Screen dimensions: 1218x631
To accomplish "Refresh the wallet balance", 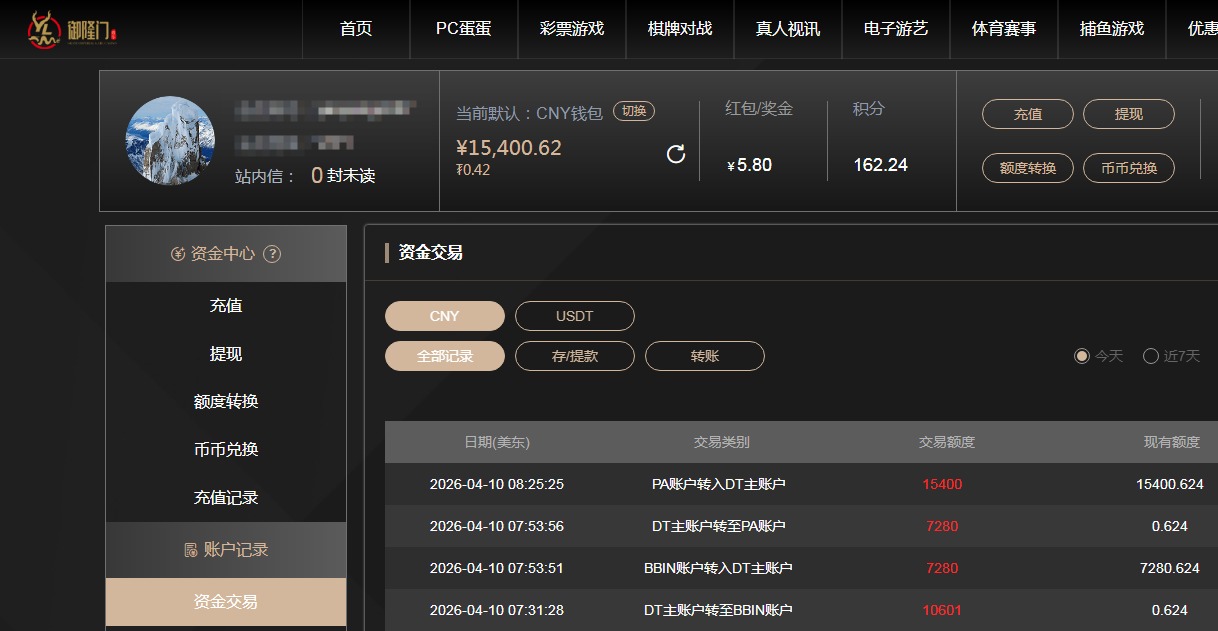I will point(676,154).
